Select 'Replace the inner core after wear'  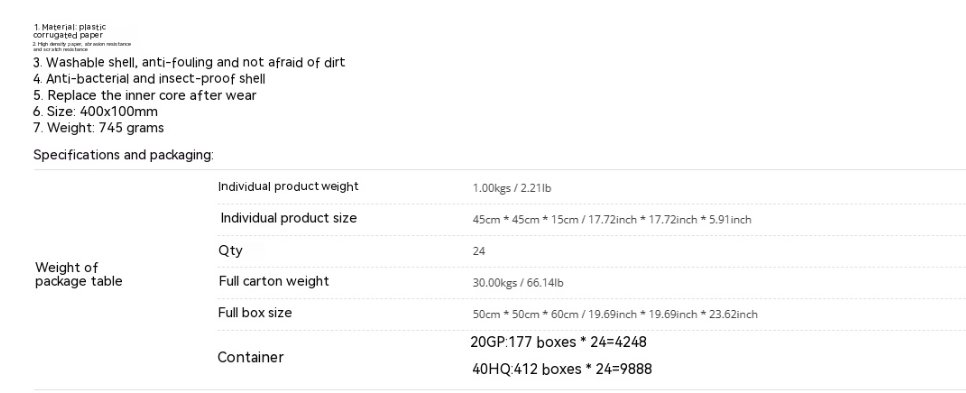[x=145, y=95]
